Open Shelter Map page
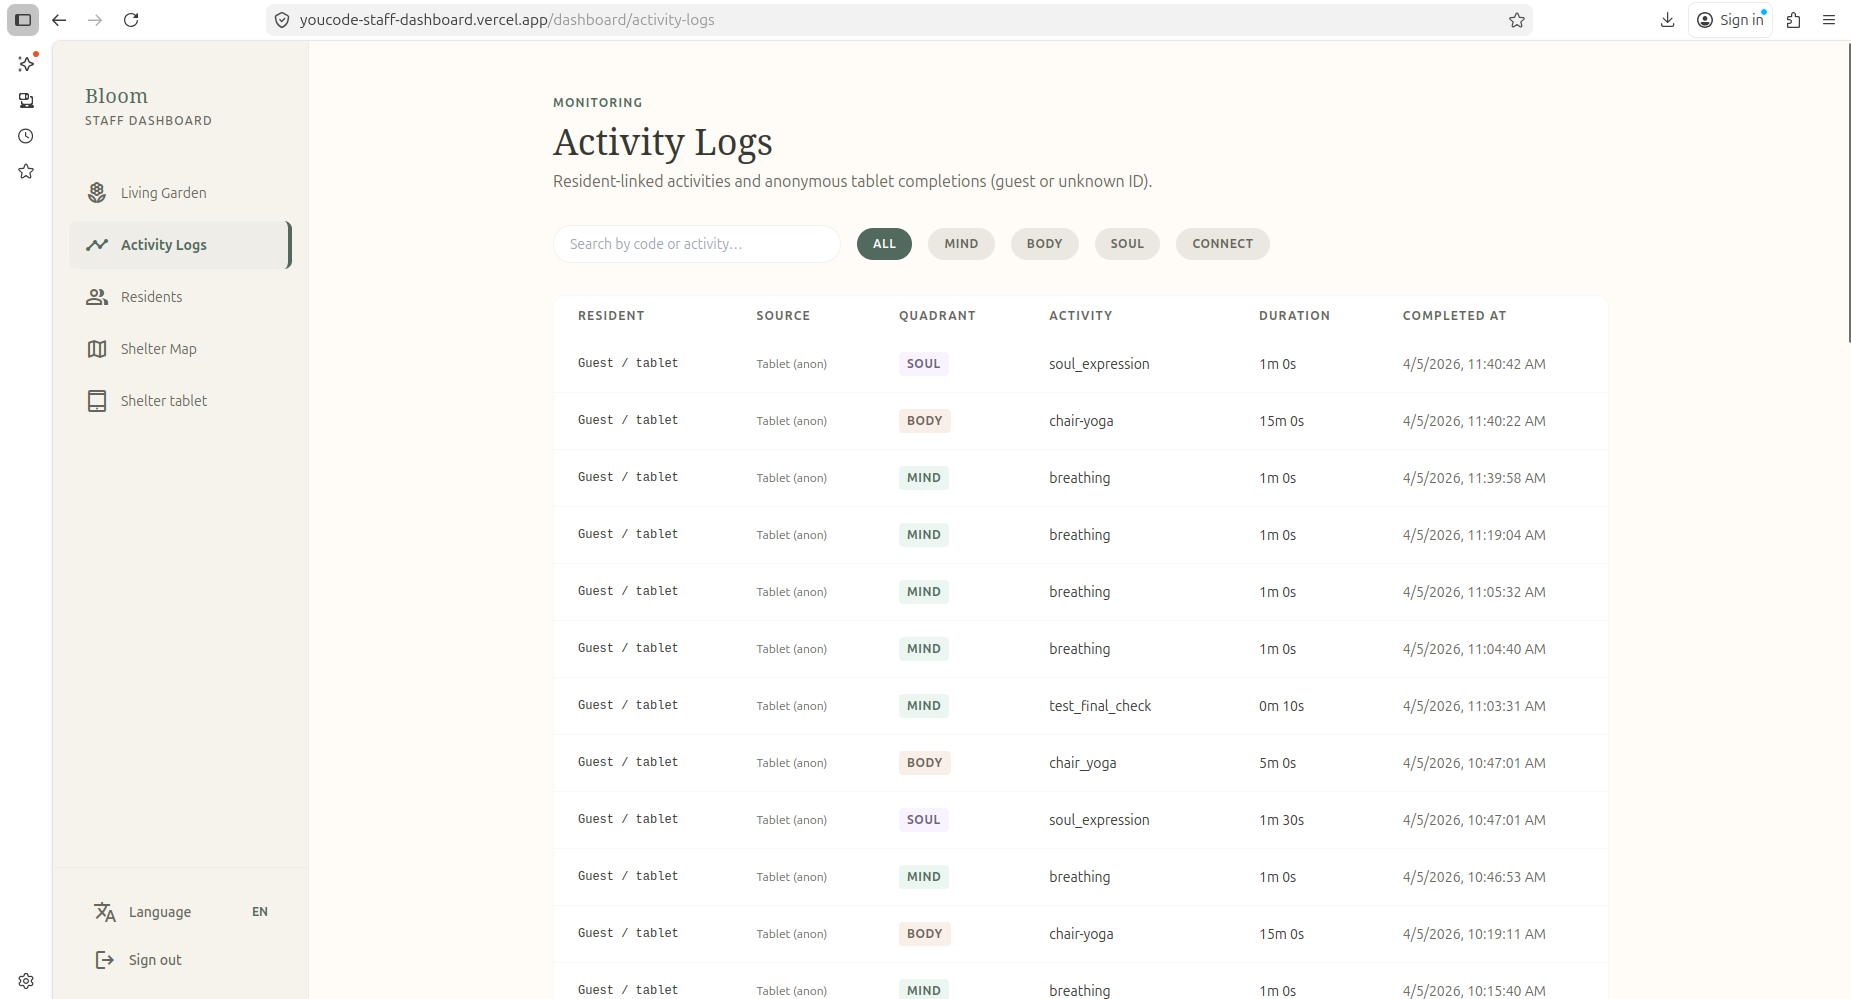Viewport: 1851px width, 999px height. point(180,349)
